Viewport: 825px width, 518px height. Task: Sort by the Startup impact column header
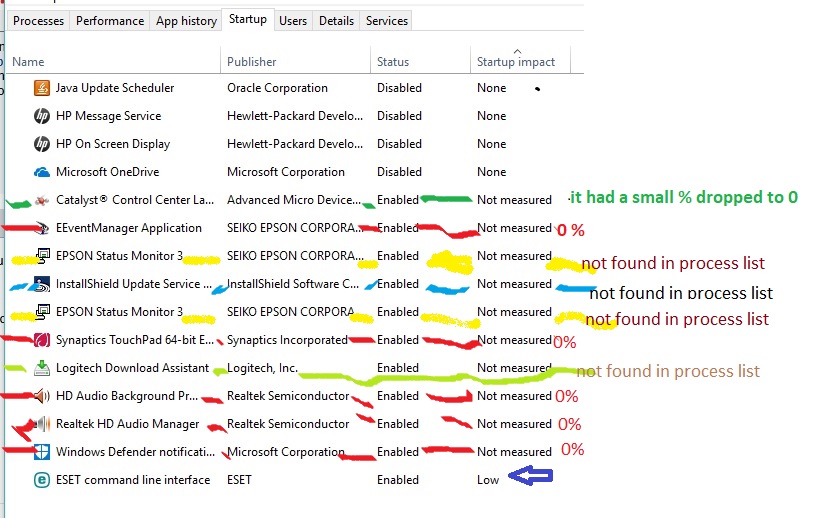[520, 62]
